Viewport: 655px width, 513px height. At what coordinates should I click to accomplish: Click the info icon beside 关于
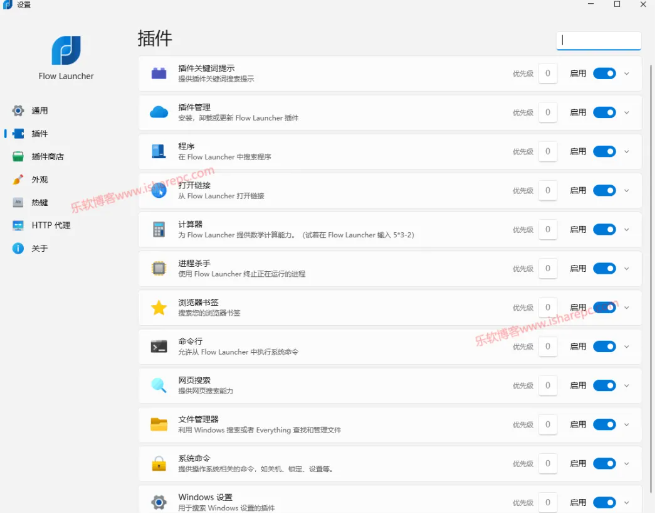coord(18,249)
